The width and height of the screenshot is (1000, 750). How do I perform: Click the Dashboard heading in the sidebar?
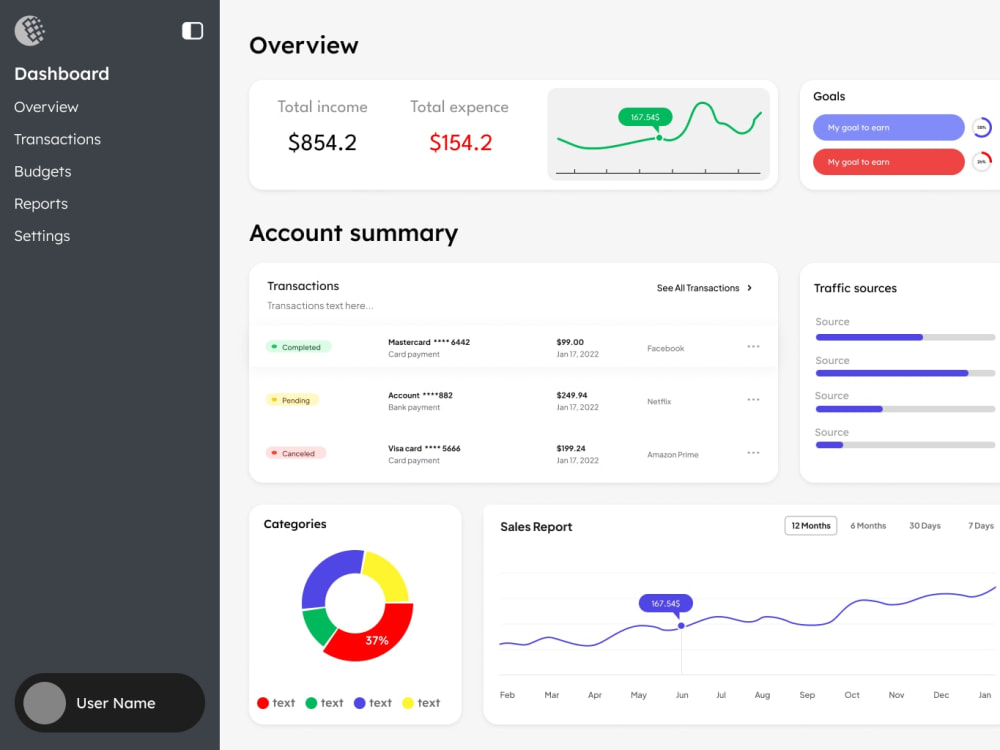click(62, 74)
